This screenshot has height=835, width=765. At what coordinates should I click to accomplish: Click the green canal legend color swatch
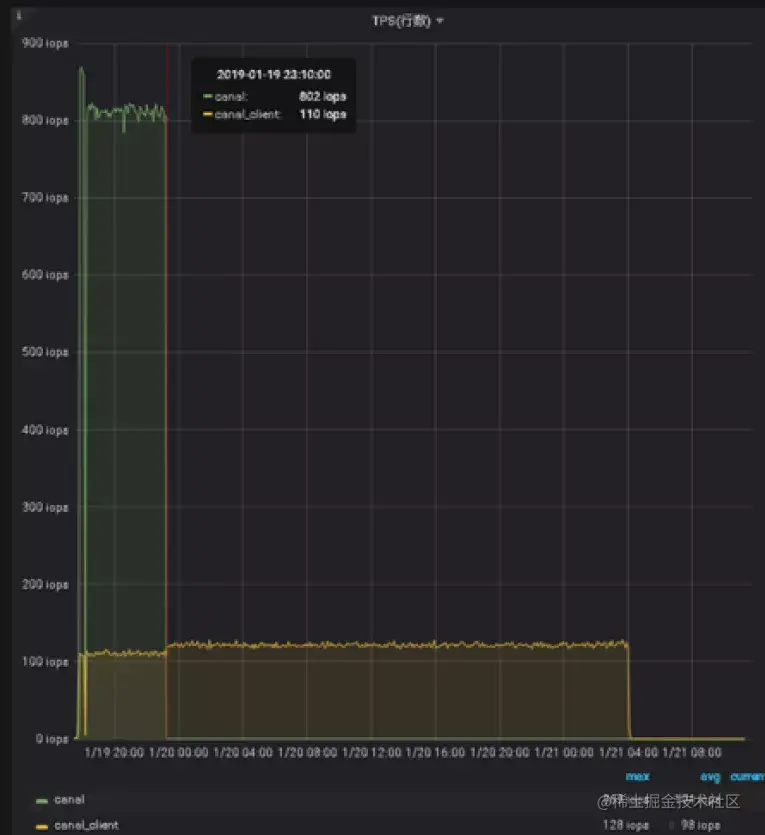pos(42,800)
